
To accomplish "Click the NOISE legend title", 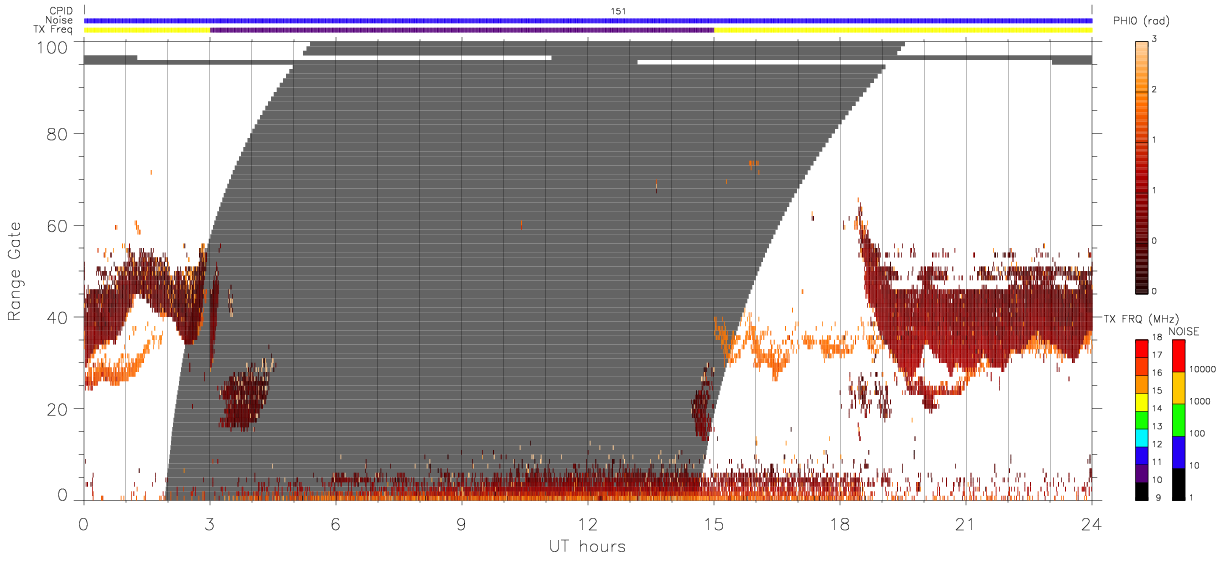I will 1185,331.
